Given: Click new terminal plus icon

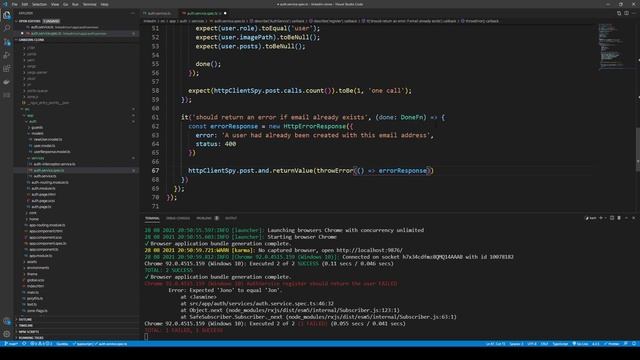Looking at the screenshot, I should tap(600, 218).
